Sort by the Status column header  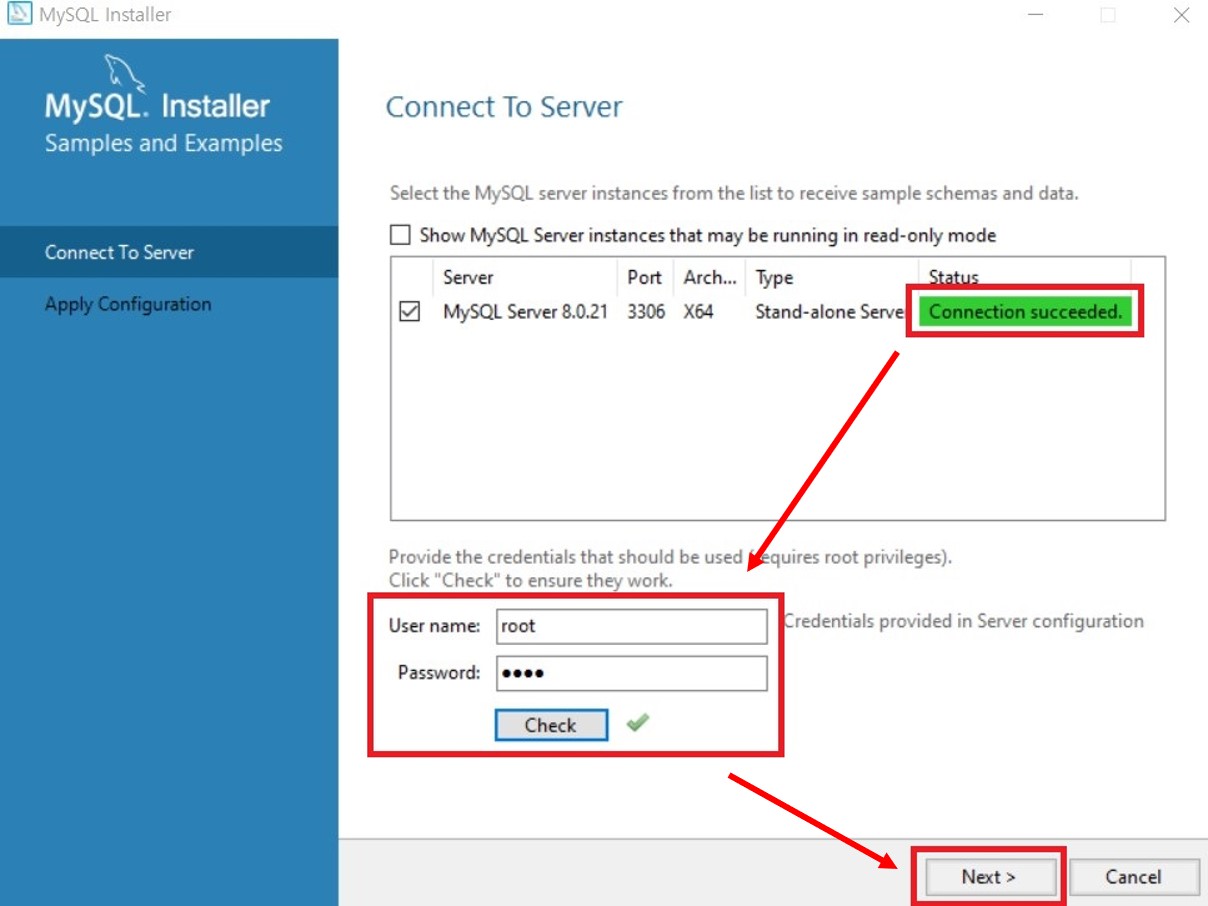point(1025,277)
